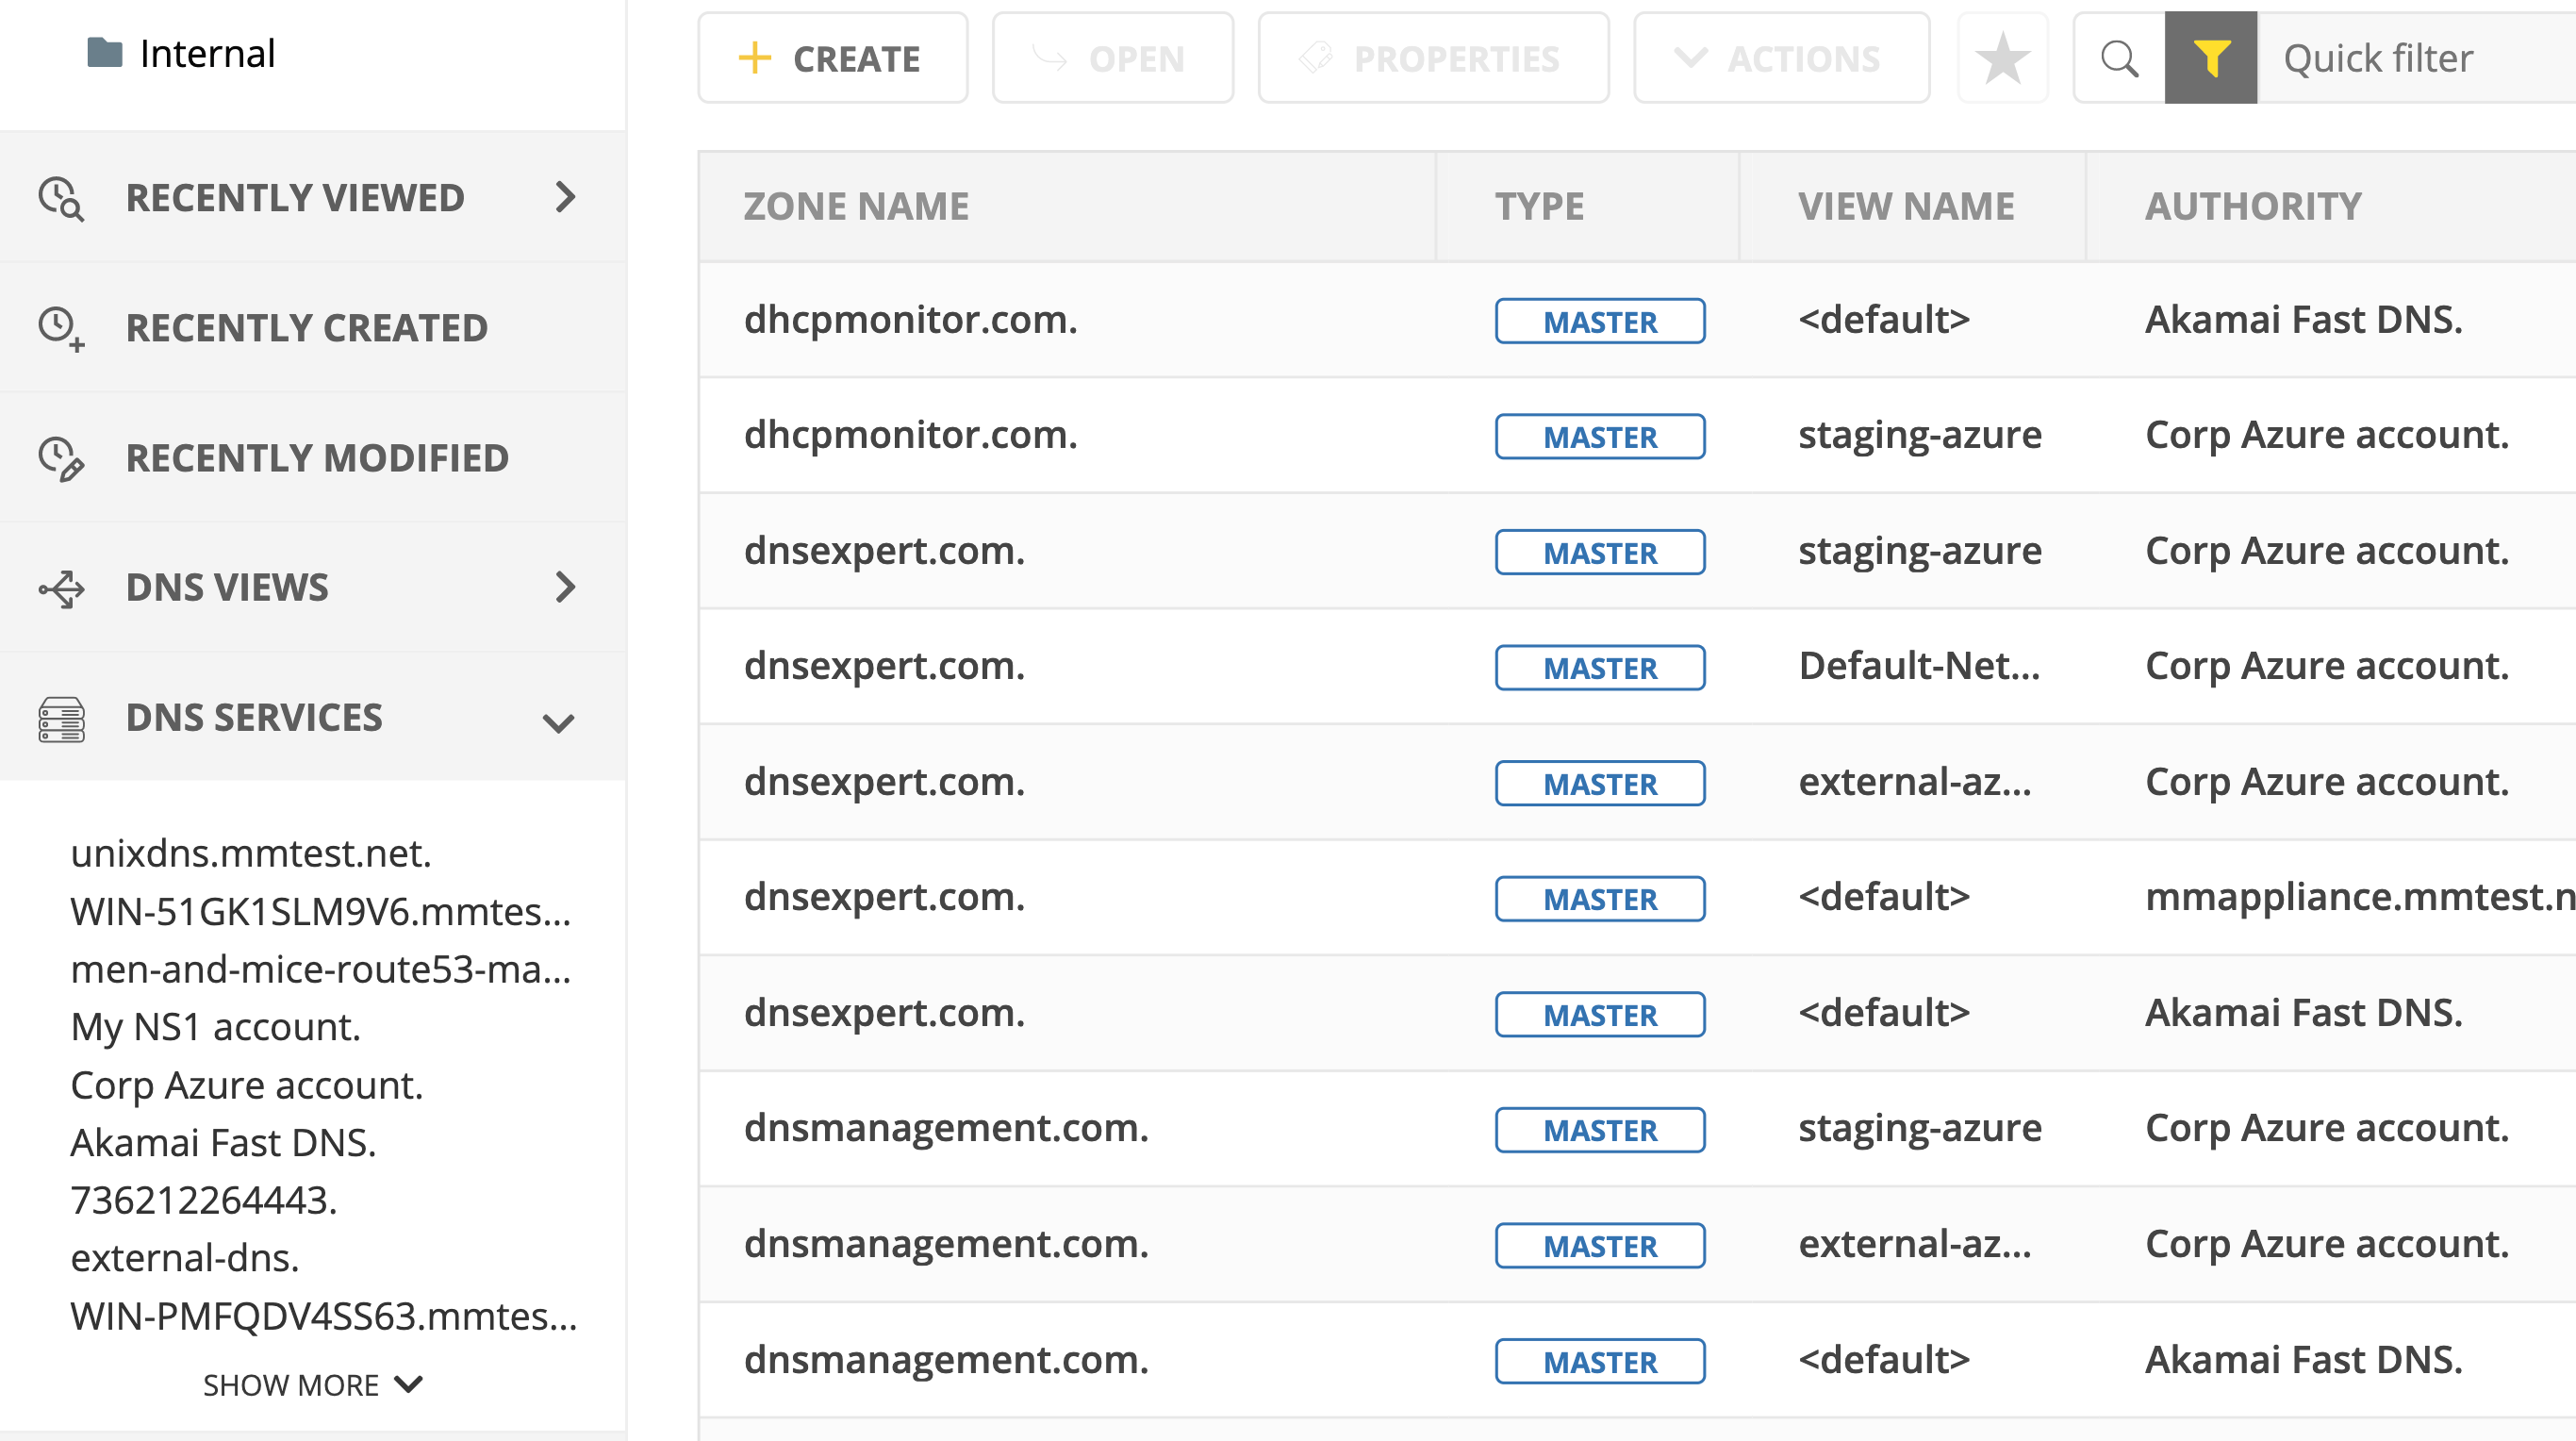Click the Recently Modified clock-pencil icon
Viewport: 2576px width, 1441px height.
[61, 458]
